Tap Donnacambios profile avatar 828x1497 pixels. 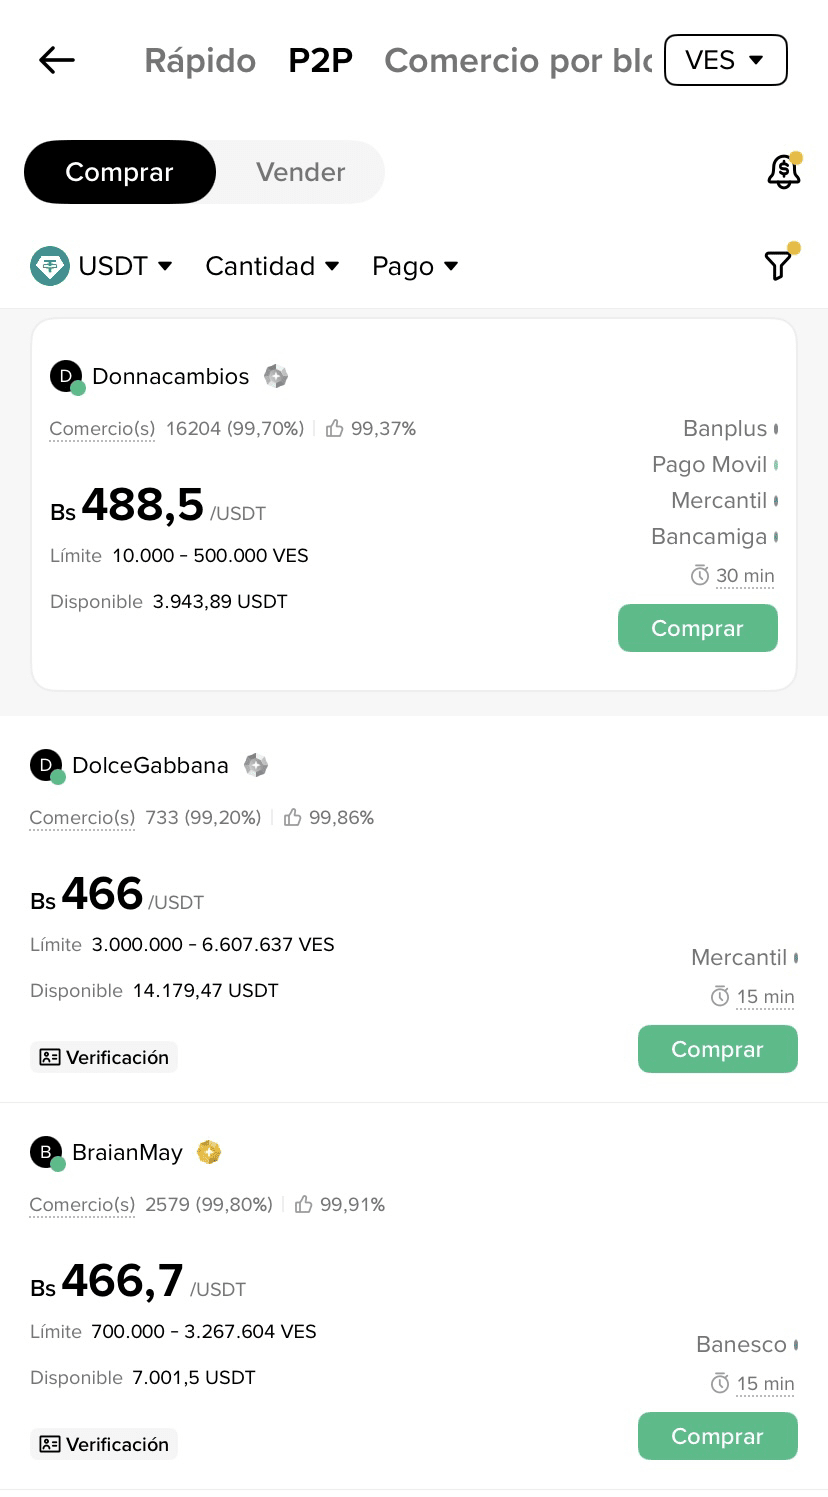tap(66, 377)
